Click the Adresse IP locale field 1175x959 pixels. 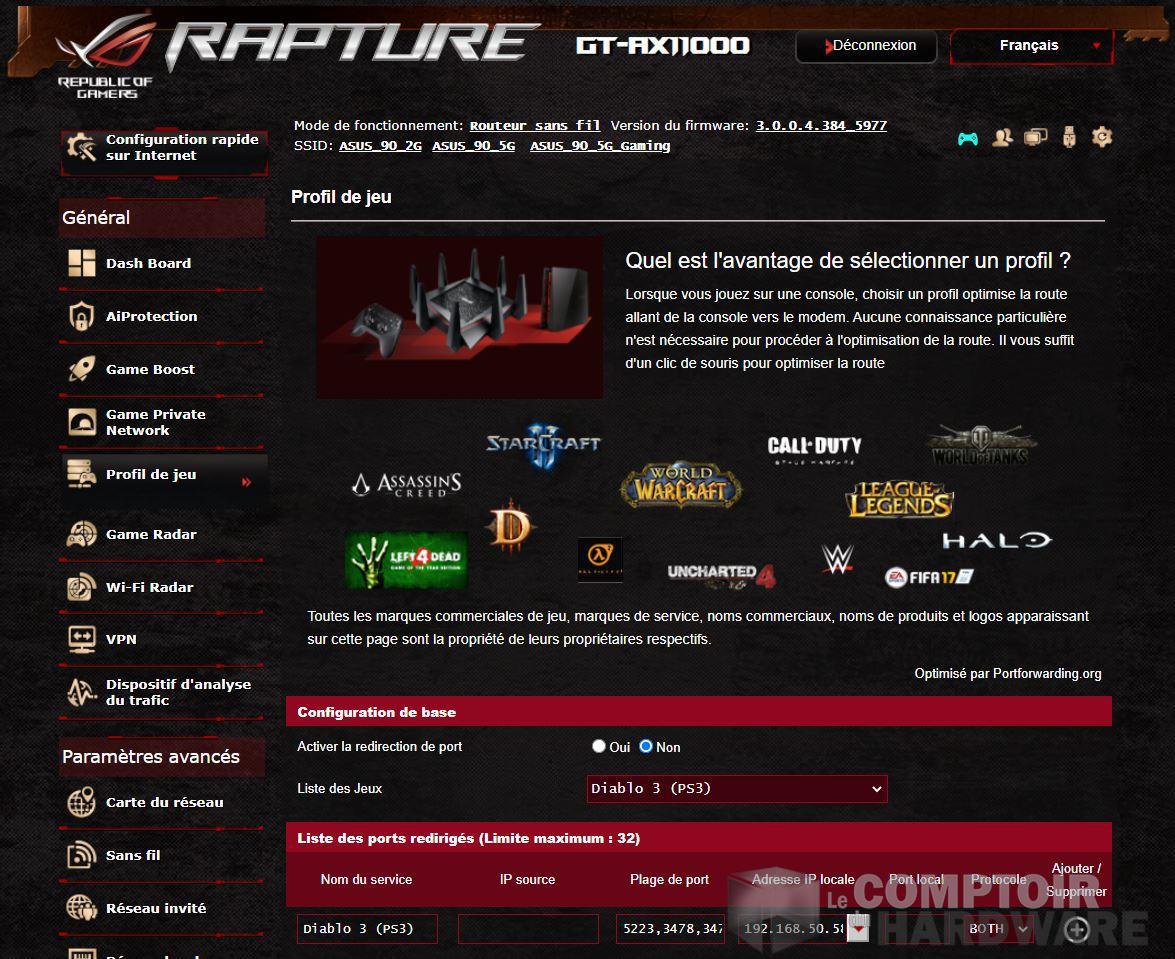point(793,929)
